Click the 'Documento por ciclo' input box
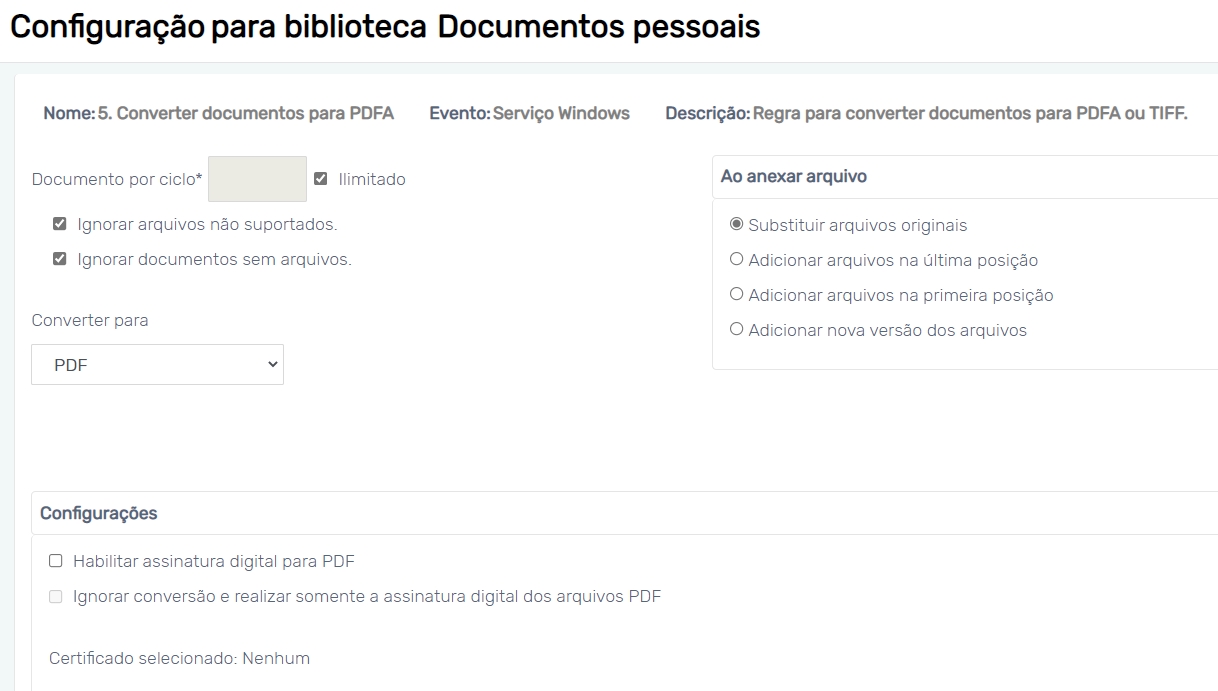Image resolution: width=1218 pixels, height=691 pixels. [x=257, y=179]
